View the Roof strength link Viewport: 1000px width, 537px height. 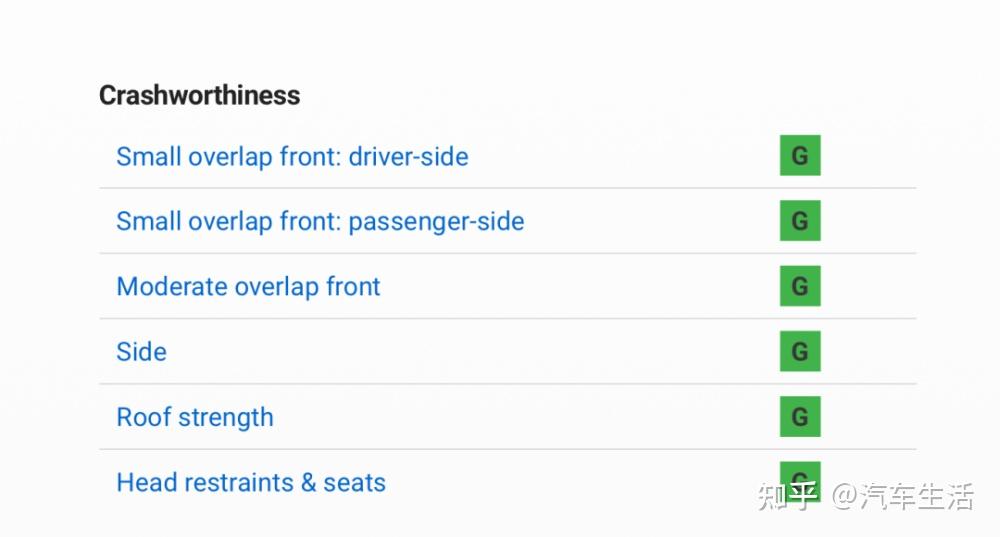pyautogui.click(x=195, y=417)
